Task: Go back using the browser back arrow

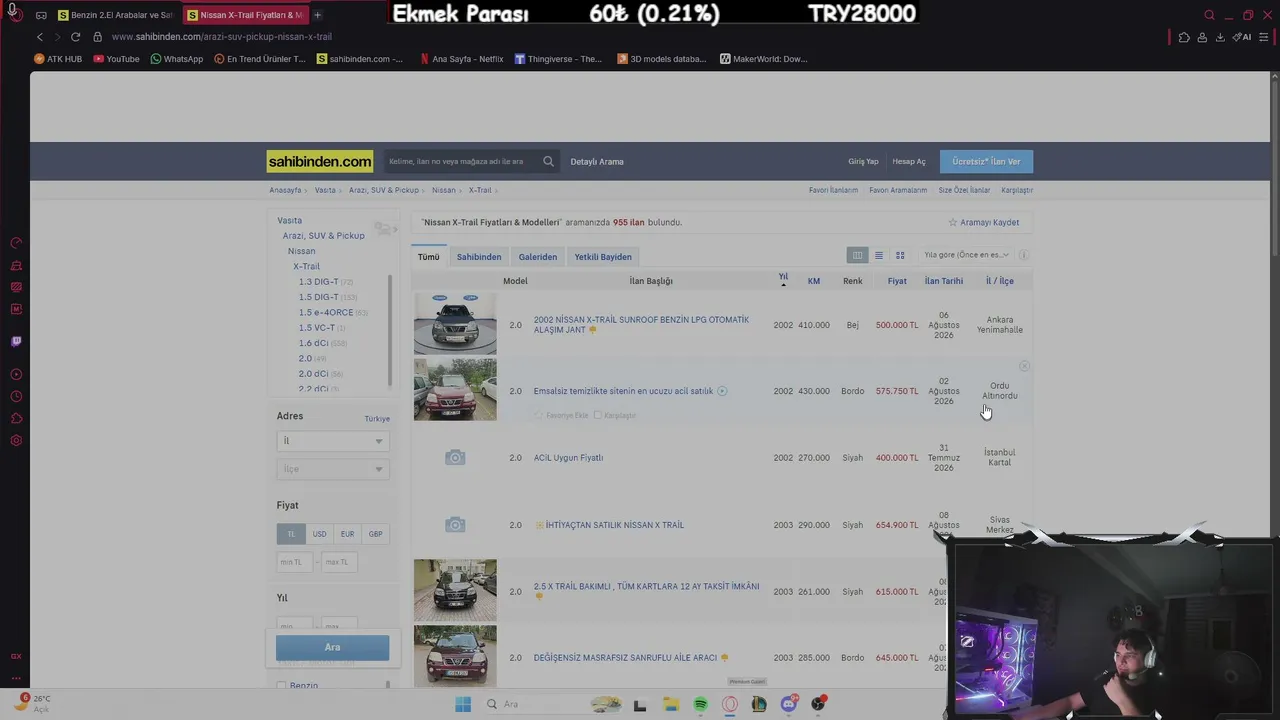Action: click(x=40, y=37)
